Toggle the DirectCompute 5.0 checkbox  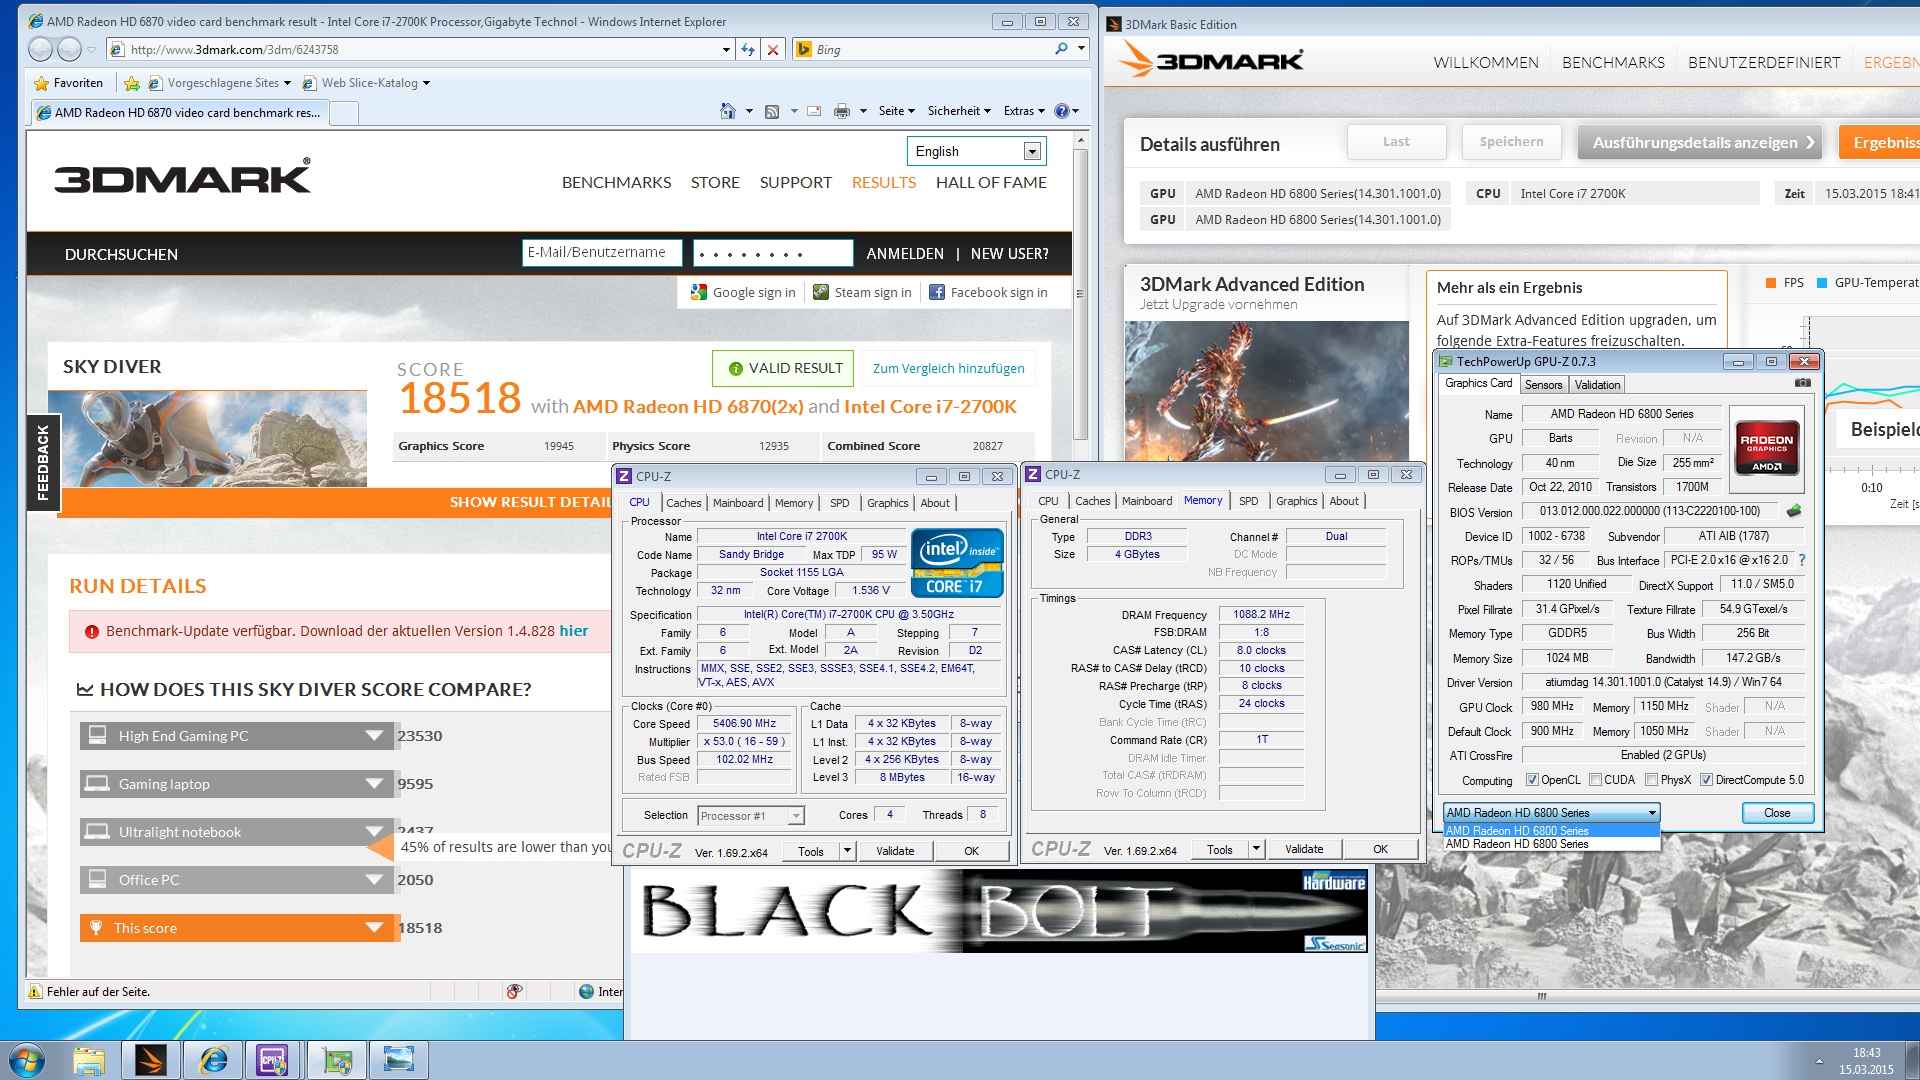[1707, 780]
